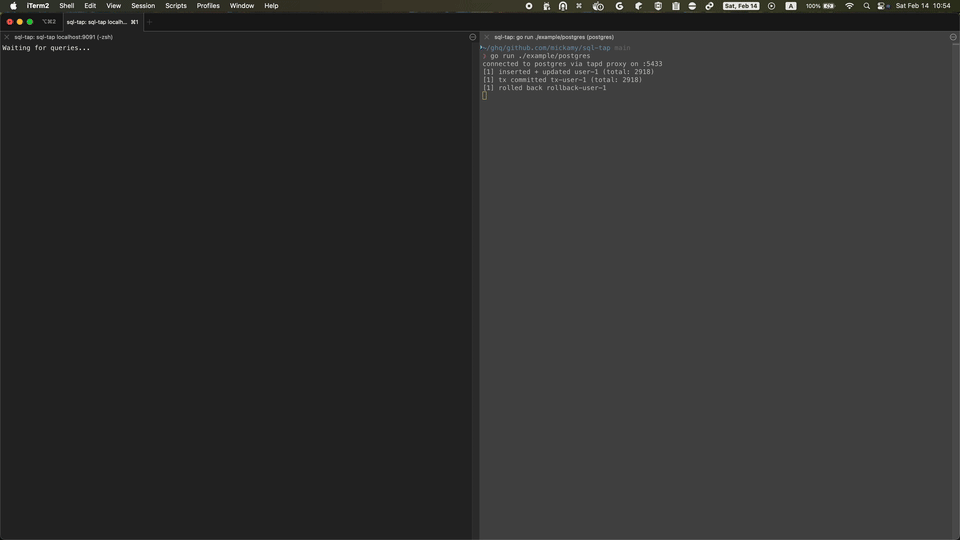The image size is (960, 540).
Task: Click the 'go run ./example/postgres' command line
Action: [x=540, y=56]
